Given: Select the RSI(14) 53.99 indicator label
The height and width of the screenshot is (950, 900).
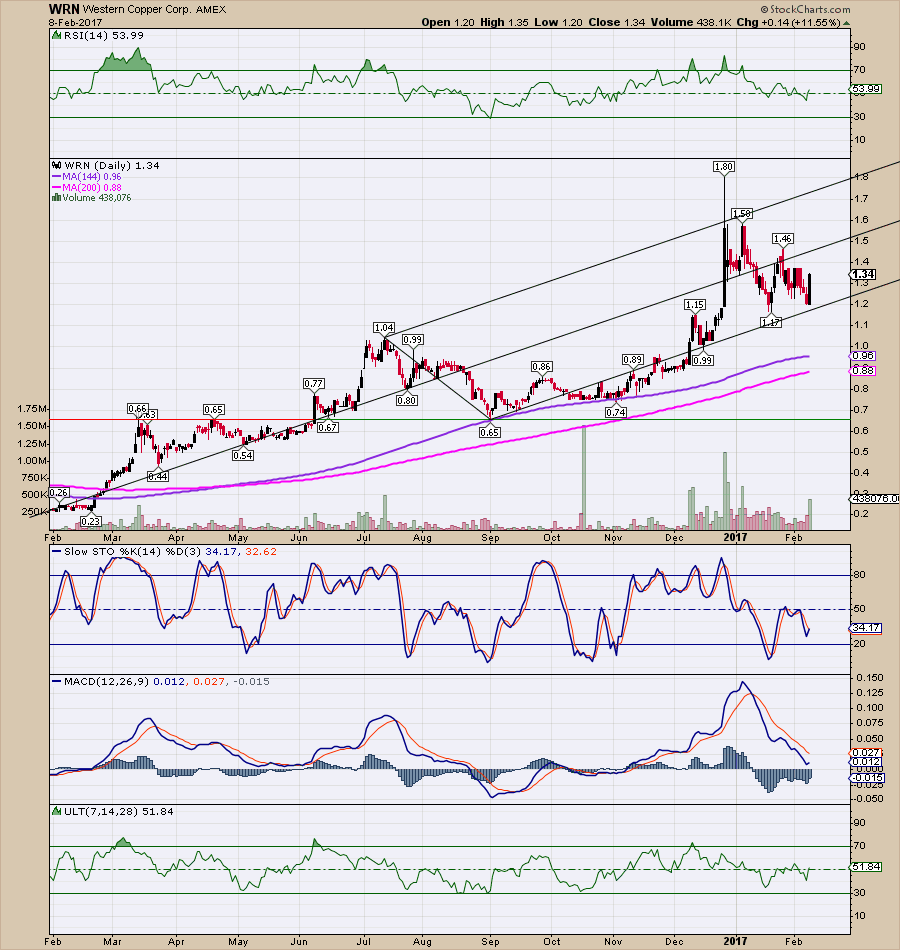Looking at the screenshot, I should [x=98, y=36].
